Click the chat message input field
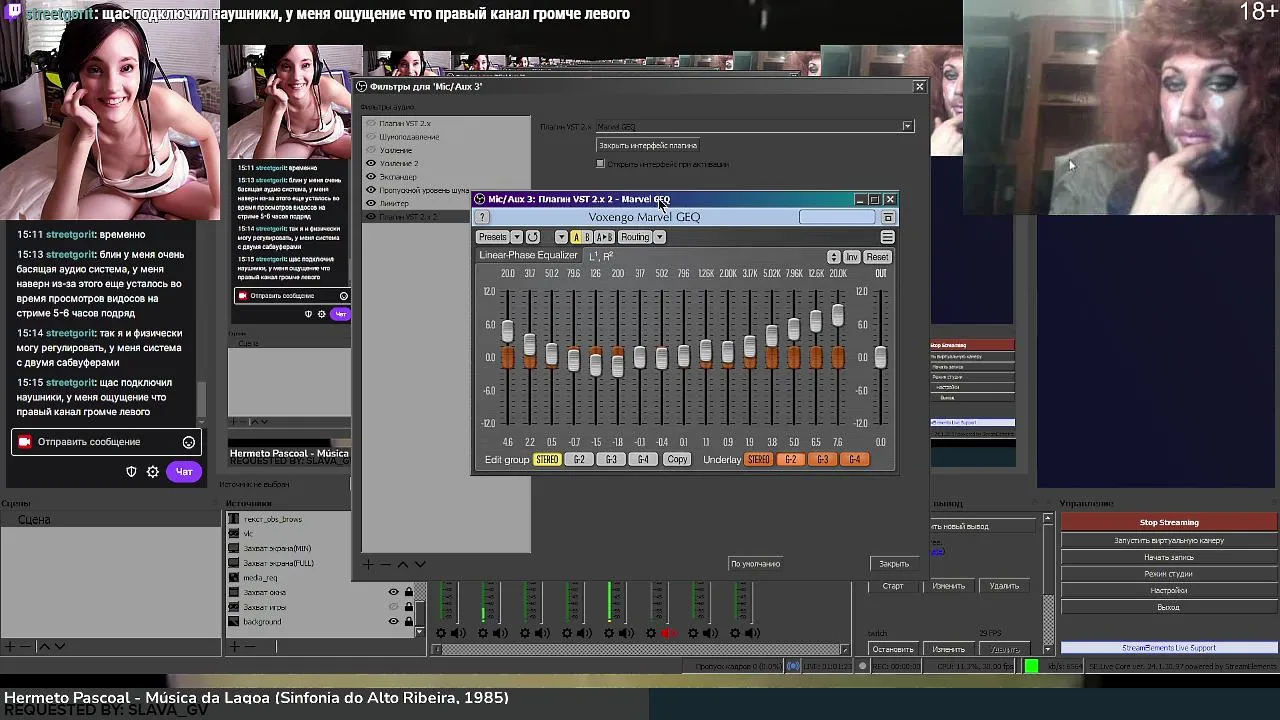Image resolution: width=1280 pixels, height=720 pixels. [105, 442]
